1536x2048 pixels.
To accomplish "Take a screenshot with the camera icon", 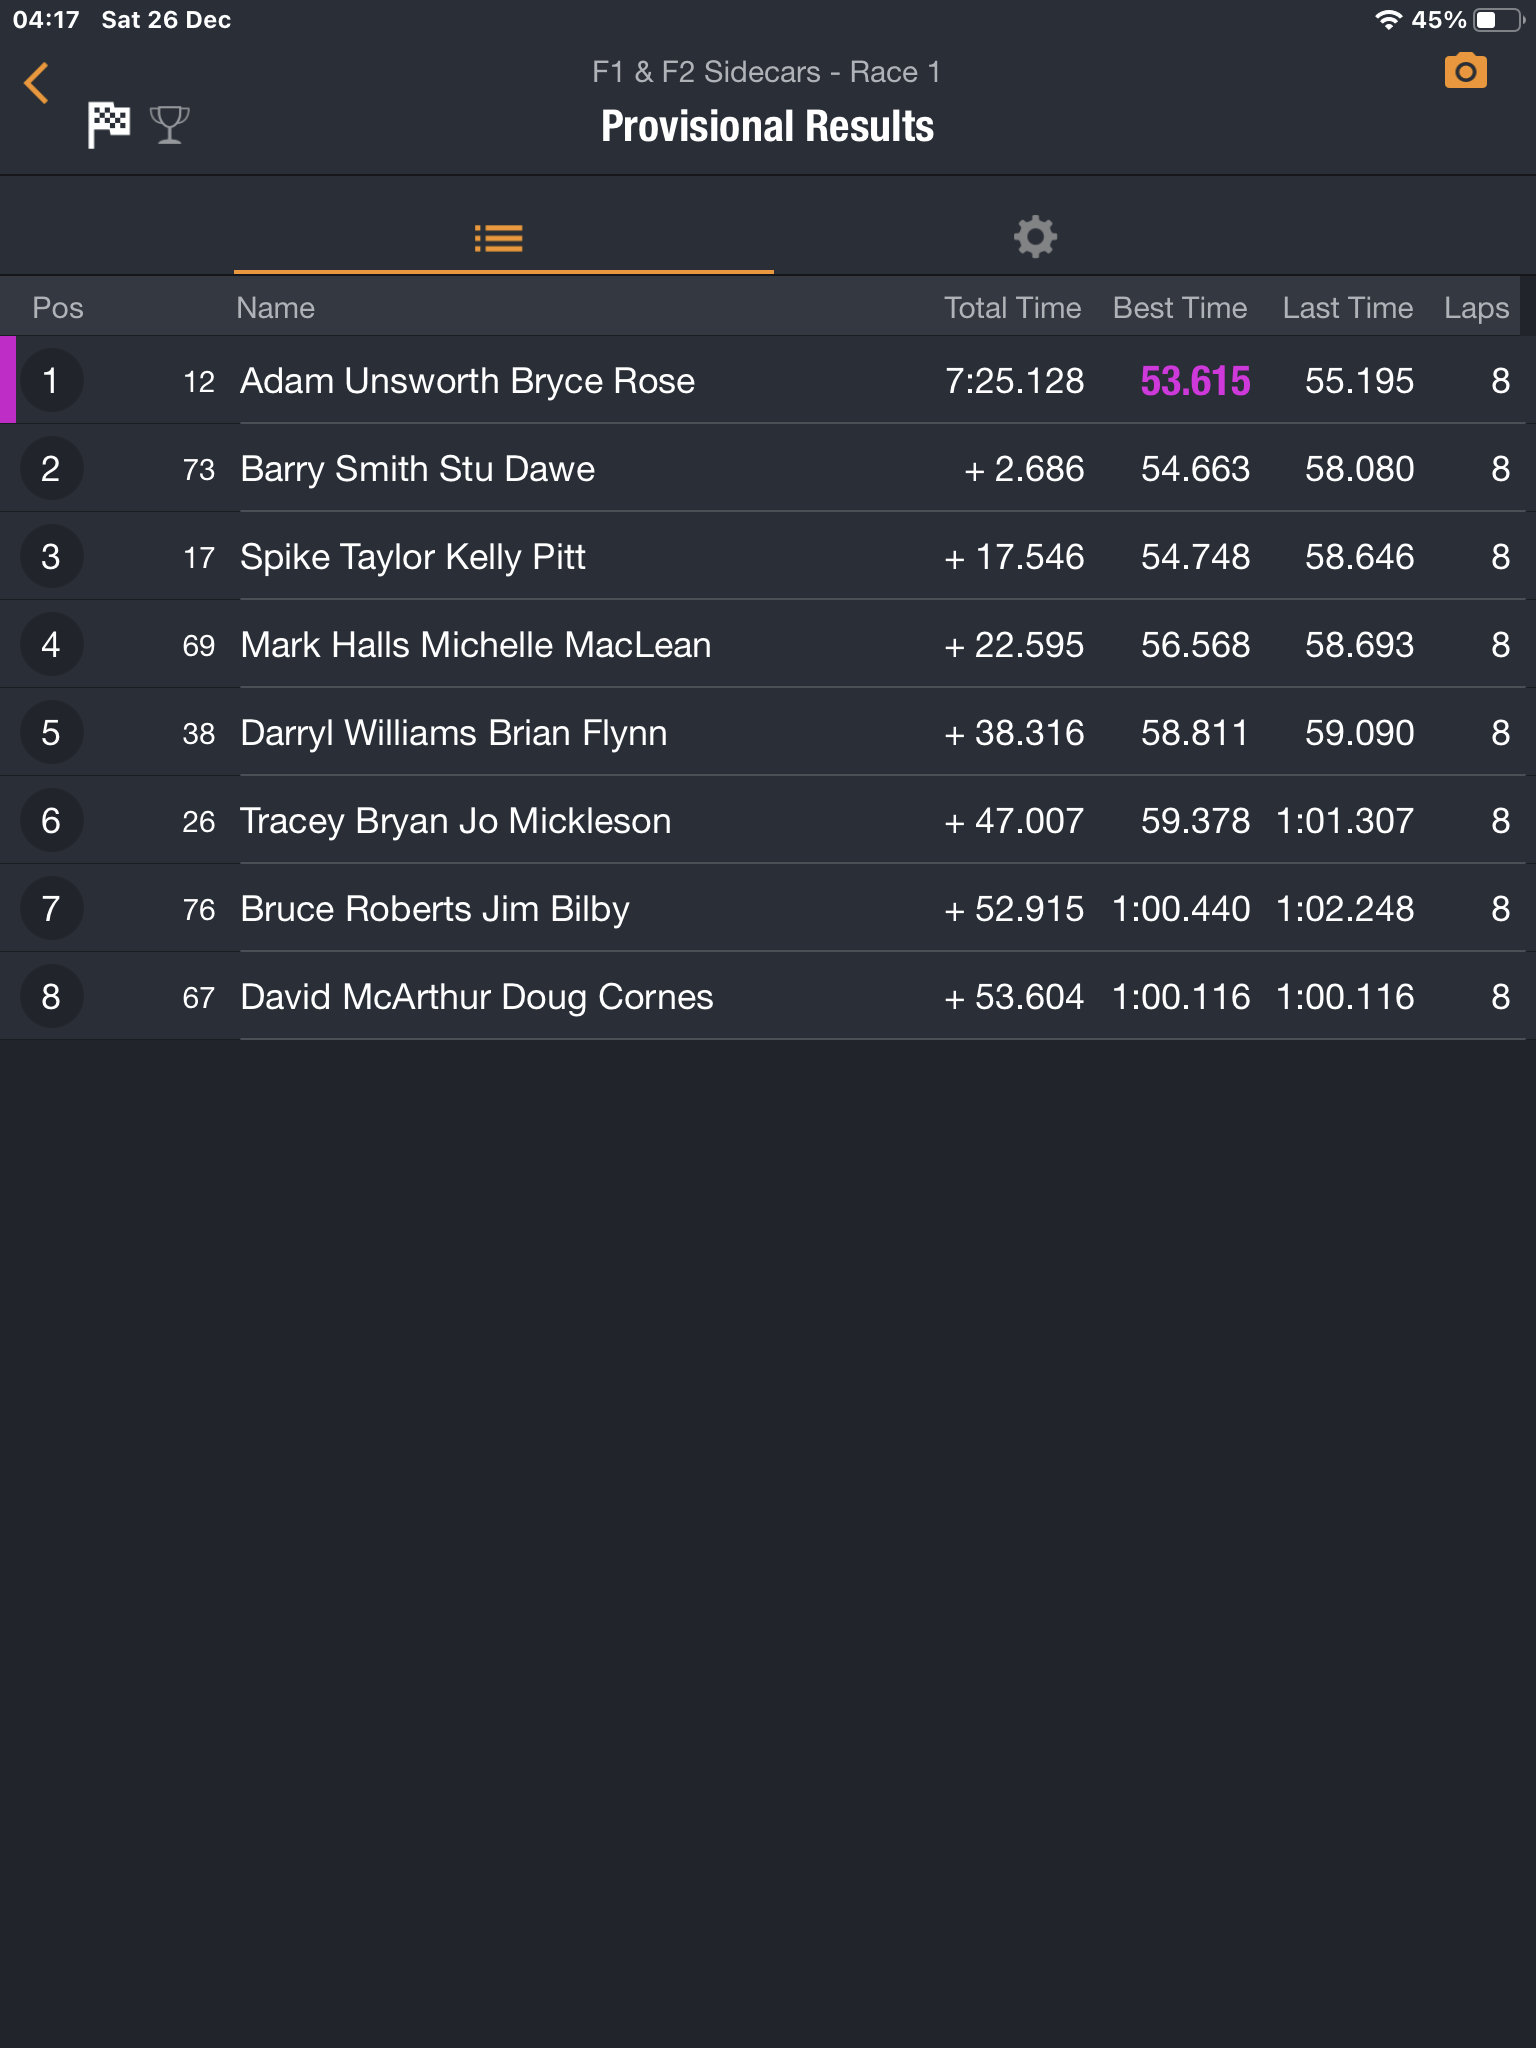I will coord(1465,71).
